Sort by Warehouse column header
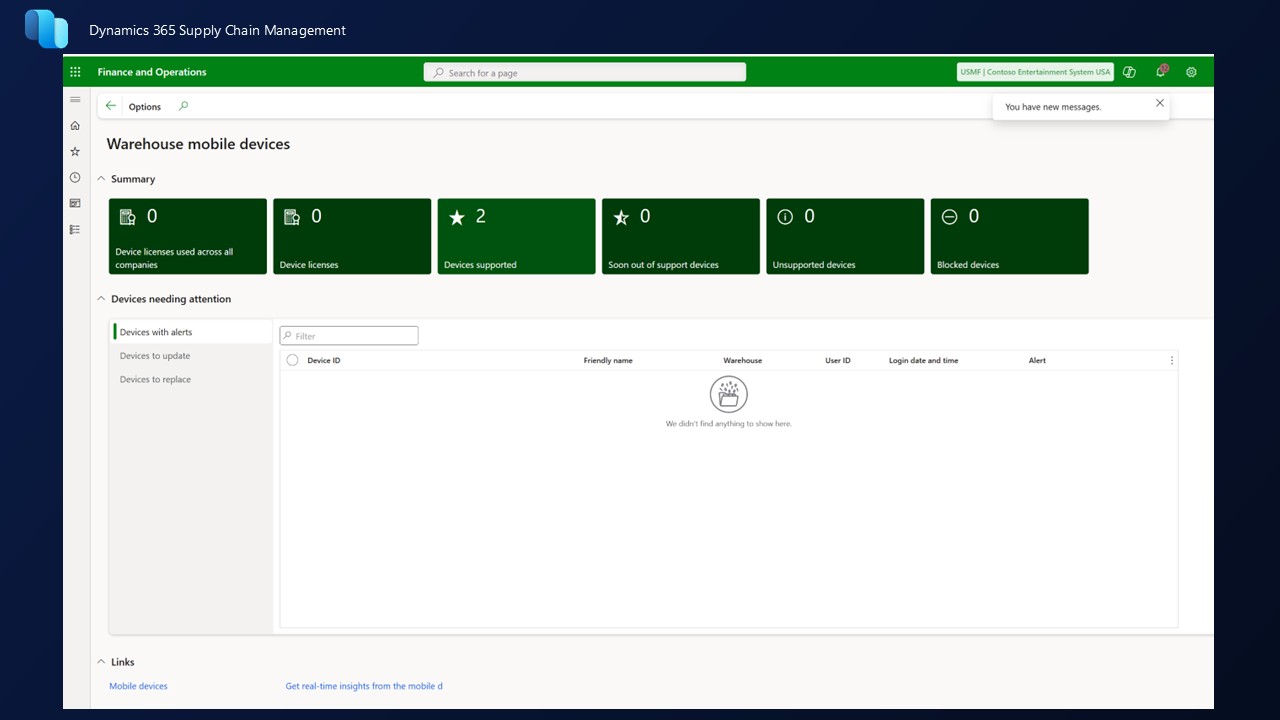 click(x=743, y=360)
